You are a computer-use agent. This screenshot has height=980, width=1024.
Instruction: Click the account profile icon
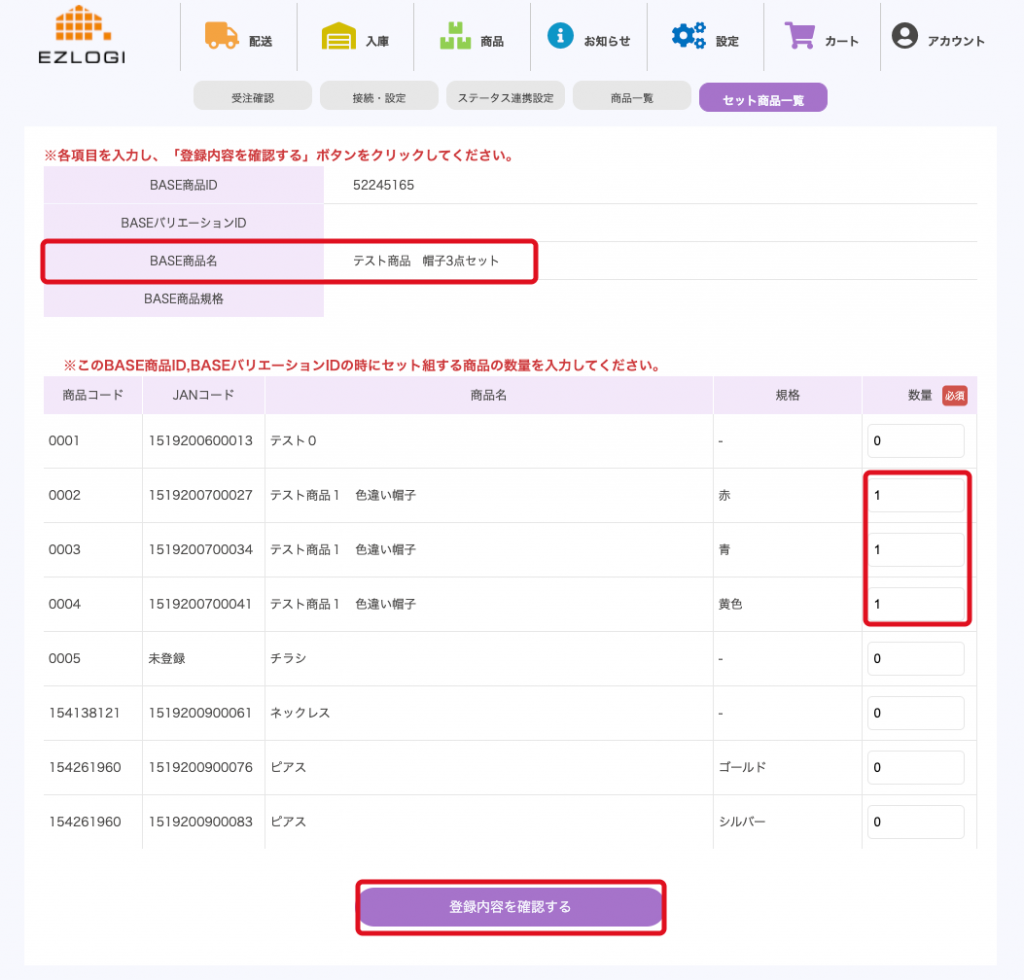(904, 37)
